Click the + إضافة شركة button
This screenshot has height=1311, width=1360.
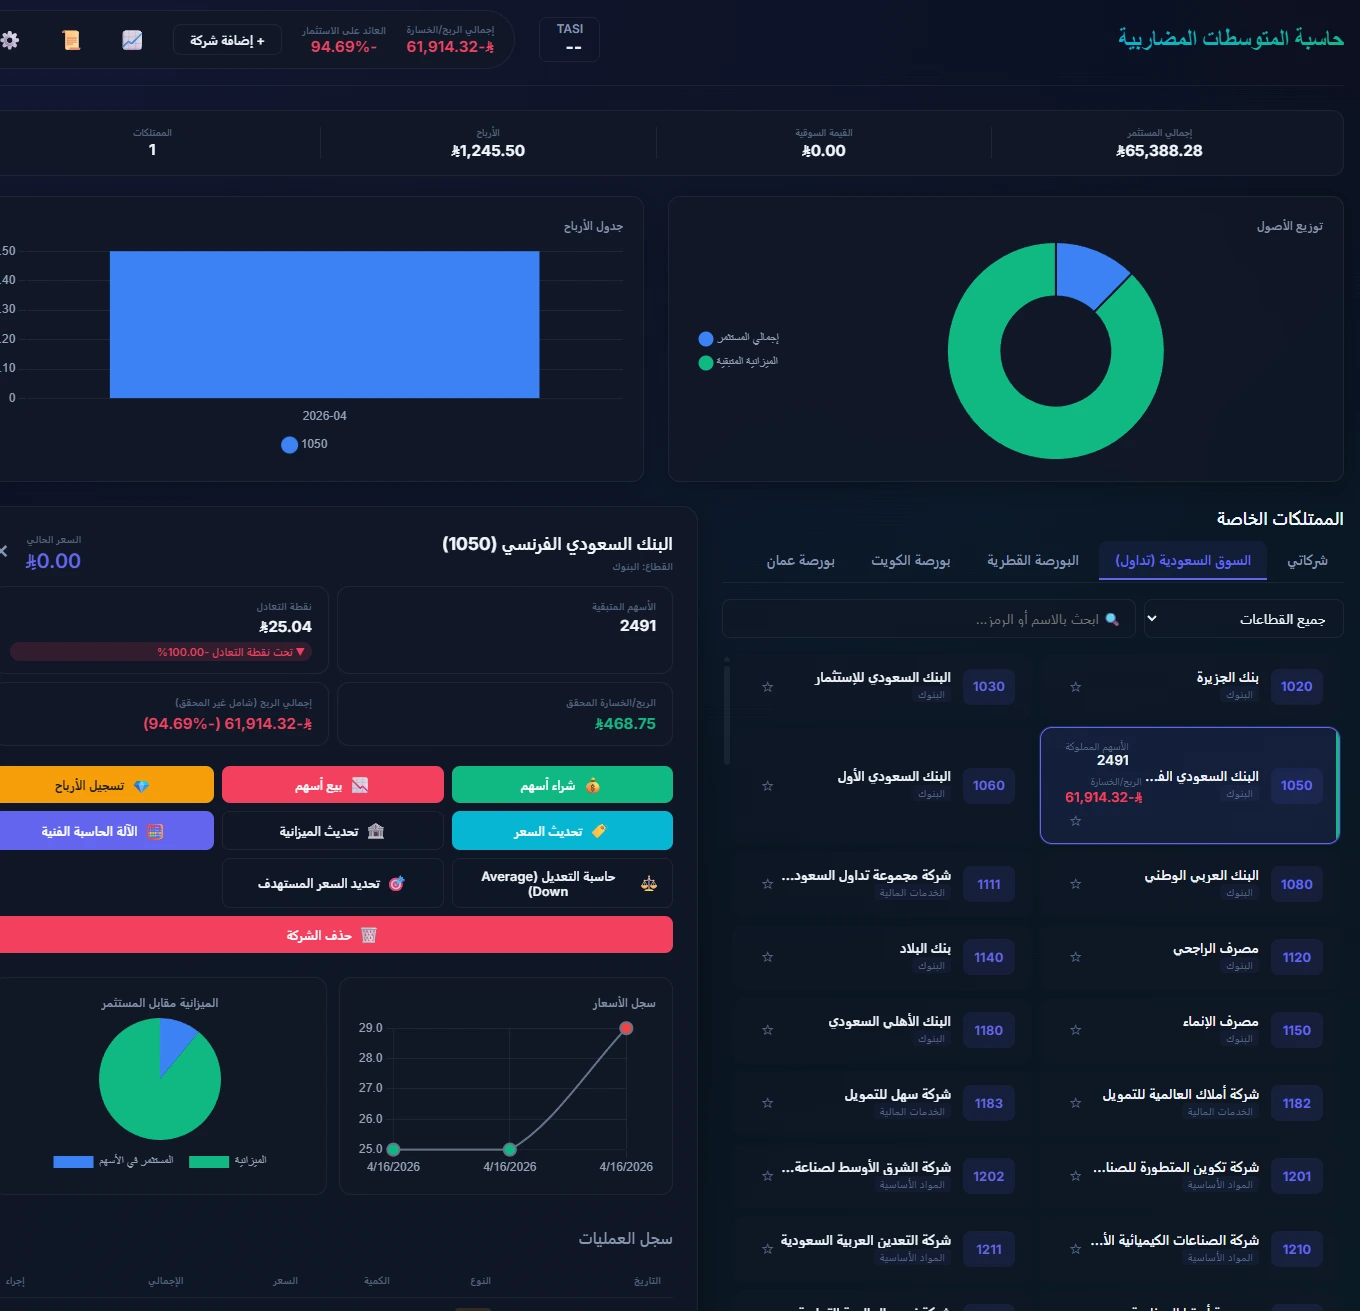click(227, 40)
